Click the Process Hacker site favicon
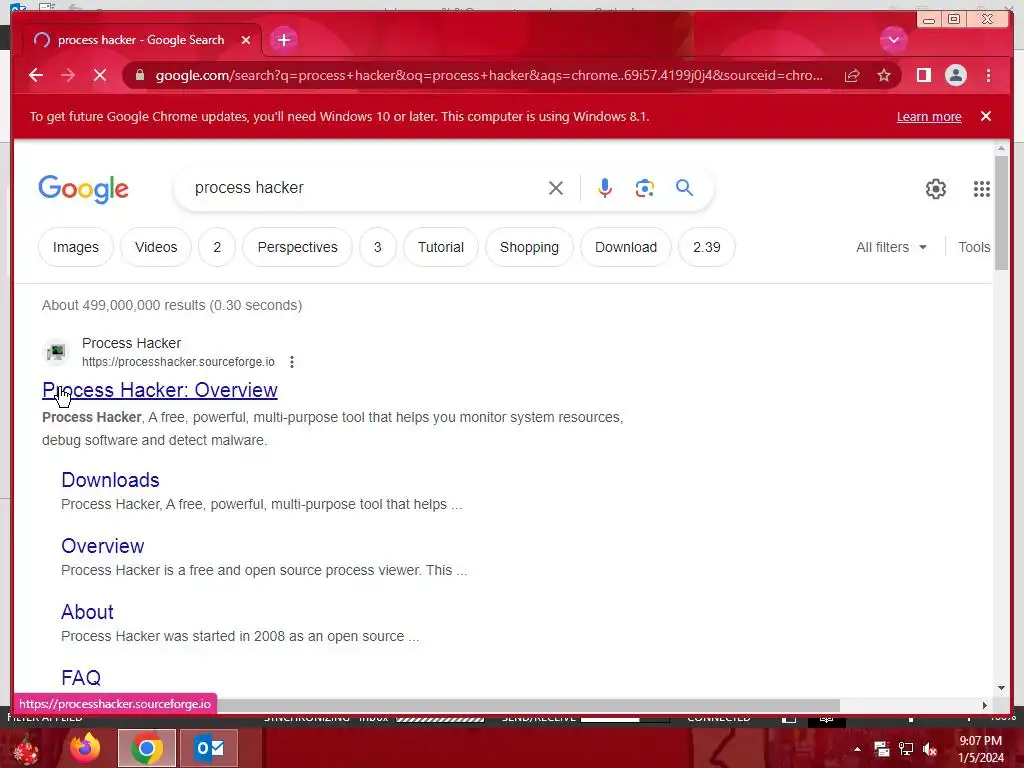This screenshot has height=768, width=1024. (56, 352)
